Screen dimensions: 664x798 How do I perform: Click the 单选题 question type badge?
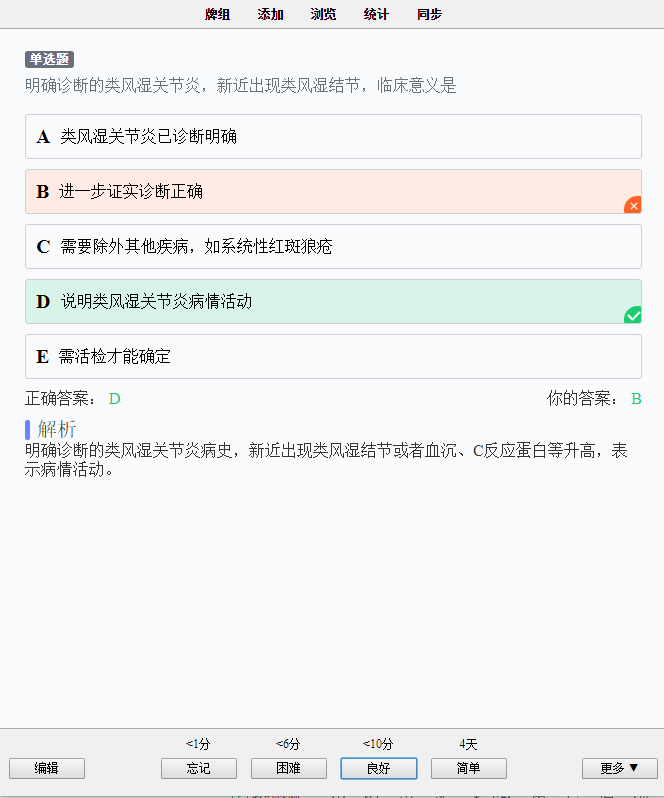[x=49, y=59]
